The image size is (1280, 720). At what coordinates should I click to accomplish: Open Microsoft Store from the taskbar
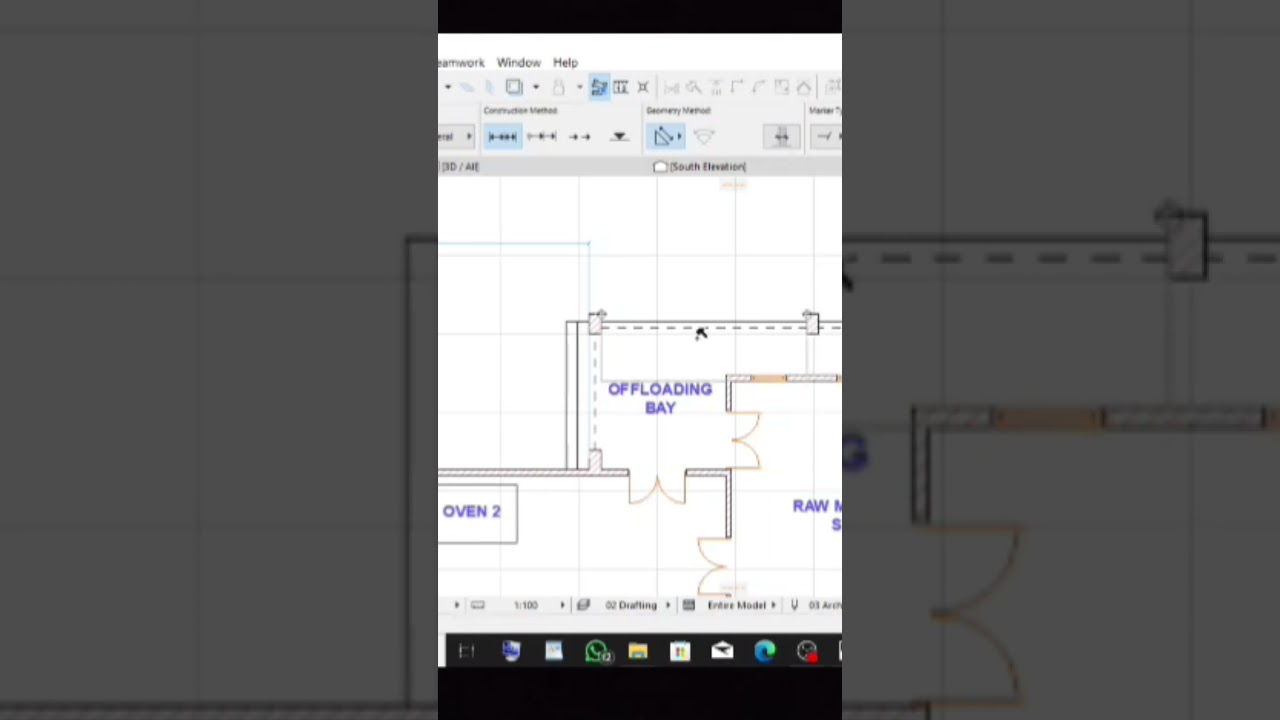pos(680,652)
